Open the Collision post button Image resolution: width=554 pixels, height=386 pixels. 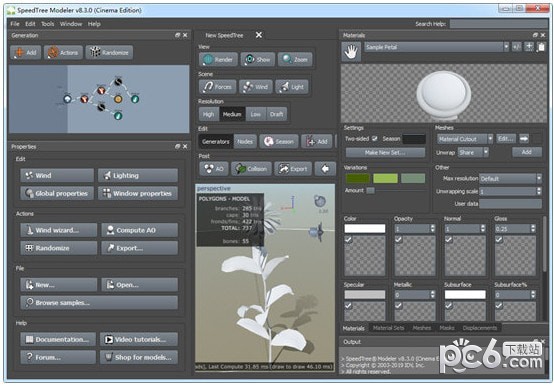pos(251,169)
